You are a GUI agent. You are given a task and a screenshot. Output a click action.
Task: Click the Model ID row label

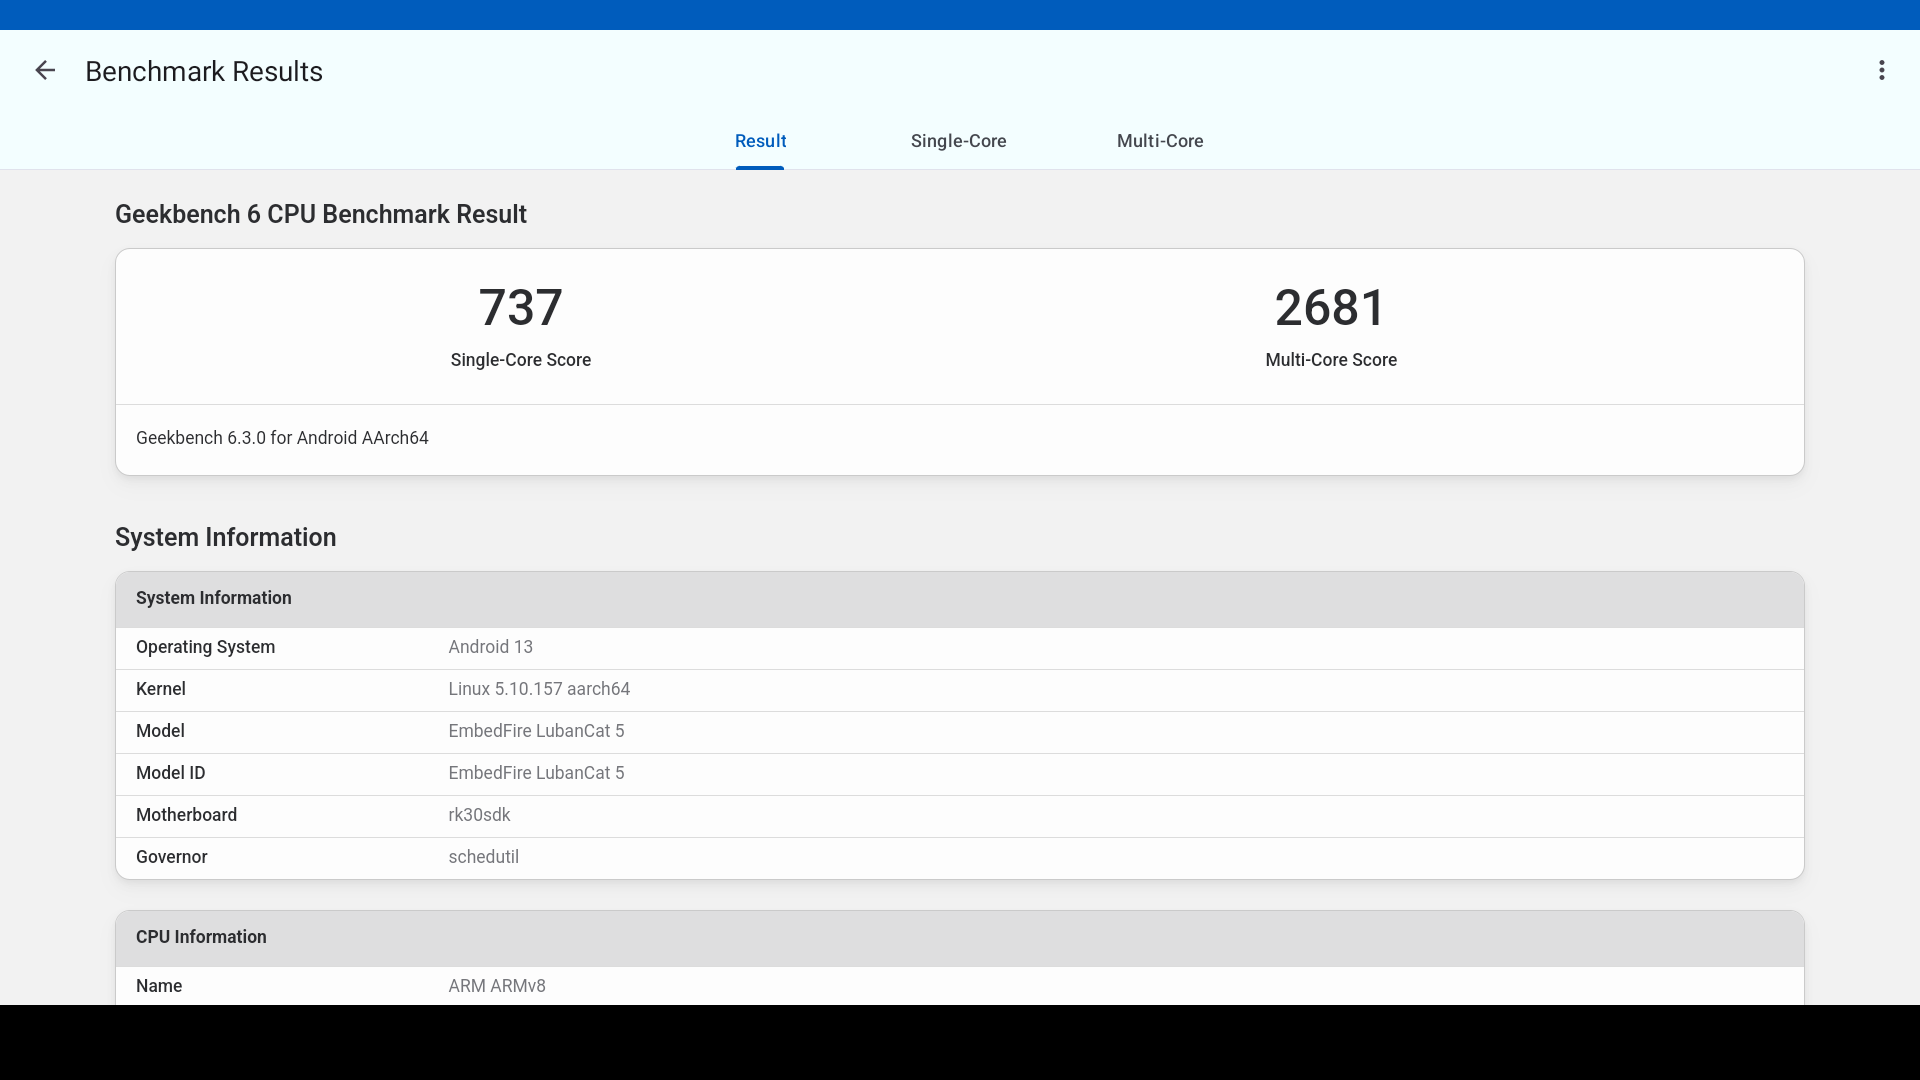point(170,773)
